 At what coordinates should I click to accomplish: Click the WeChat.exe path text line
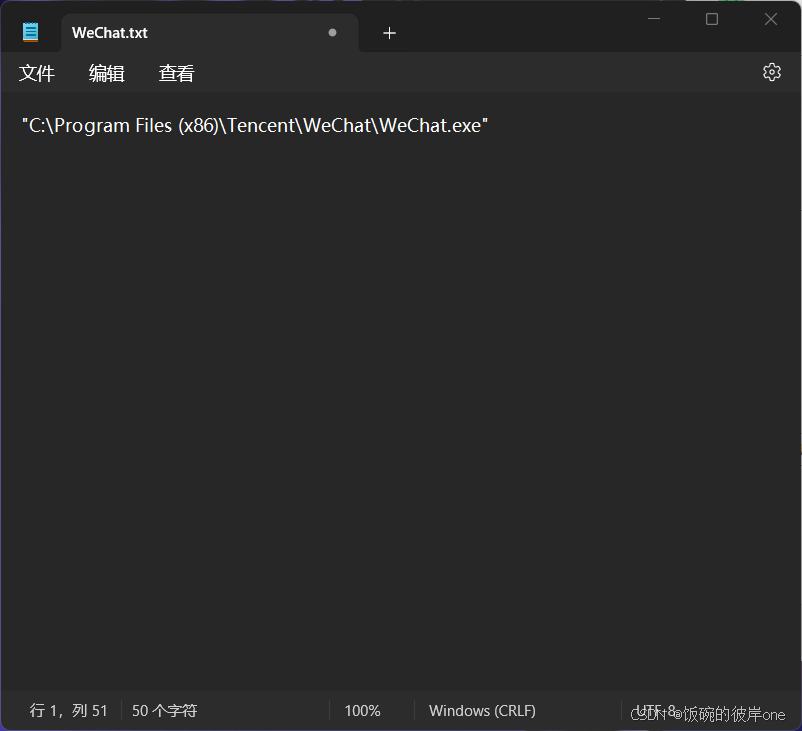(x=255, y=125)
